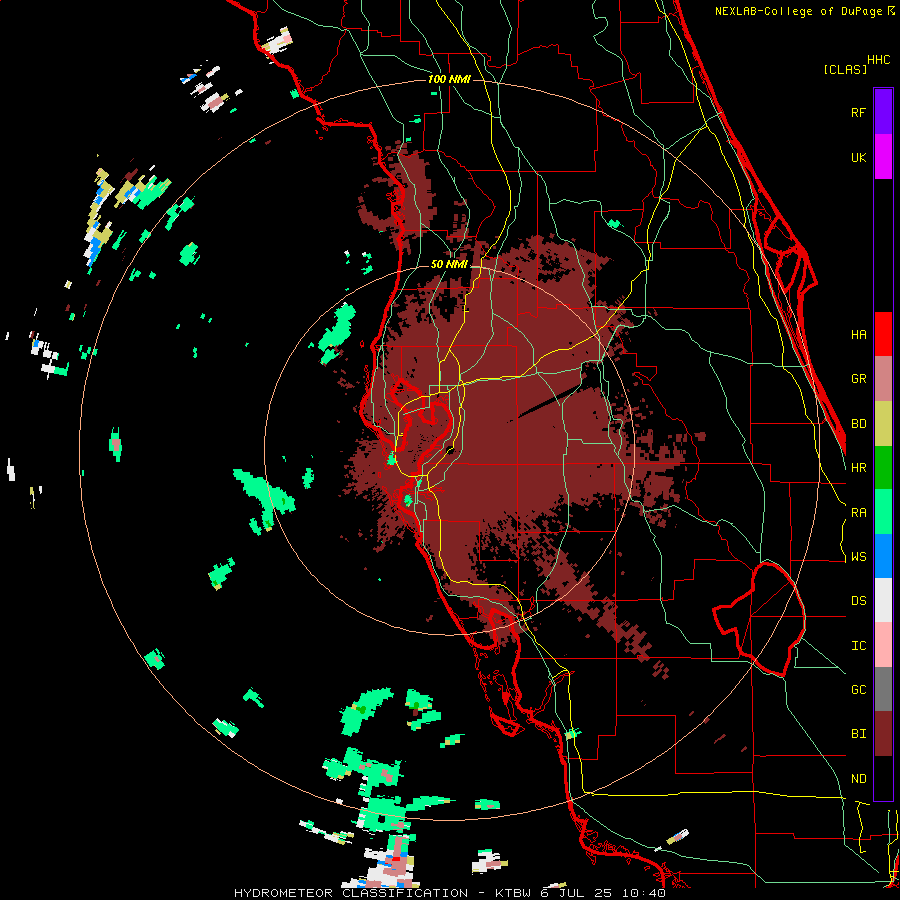Click the 'ND' legend label text
This screenshot has height=900, width=900.
858,779
